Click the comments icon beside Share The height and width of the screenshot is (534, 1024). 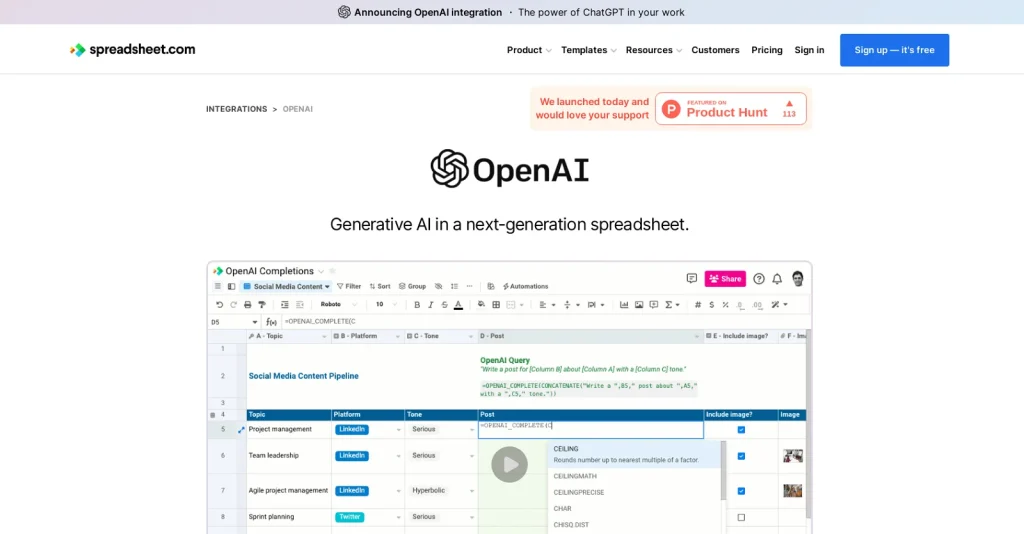691,279
